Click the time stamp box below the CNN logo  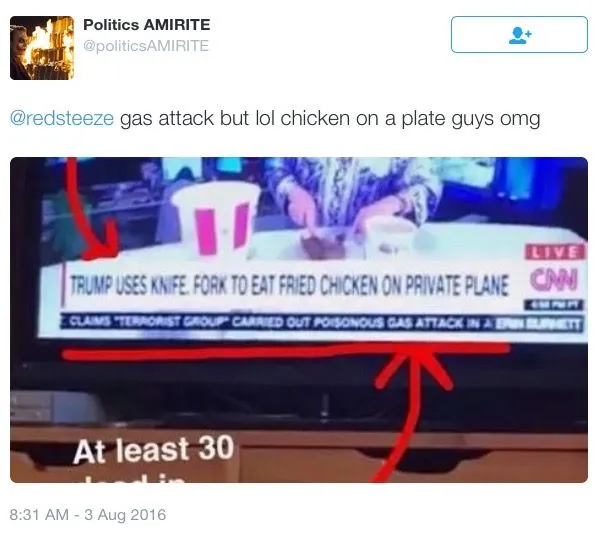point(554,305)
